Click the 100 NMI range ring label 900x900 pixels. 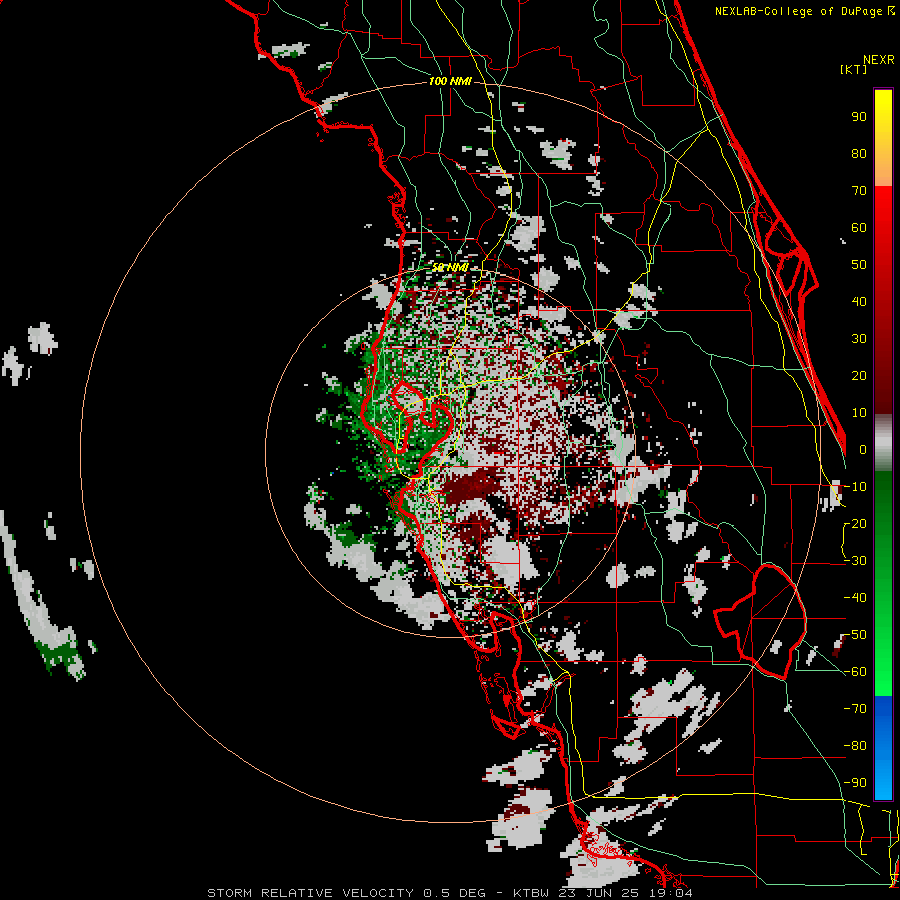coord(450,82)
